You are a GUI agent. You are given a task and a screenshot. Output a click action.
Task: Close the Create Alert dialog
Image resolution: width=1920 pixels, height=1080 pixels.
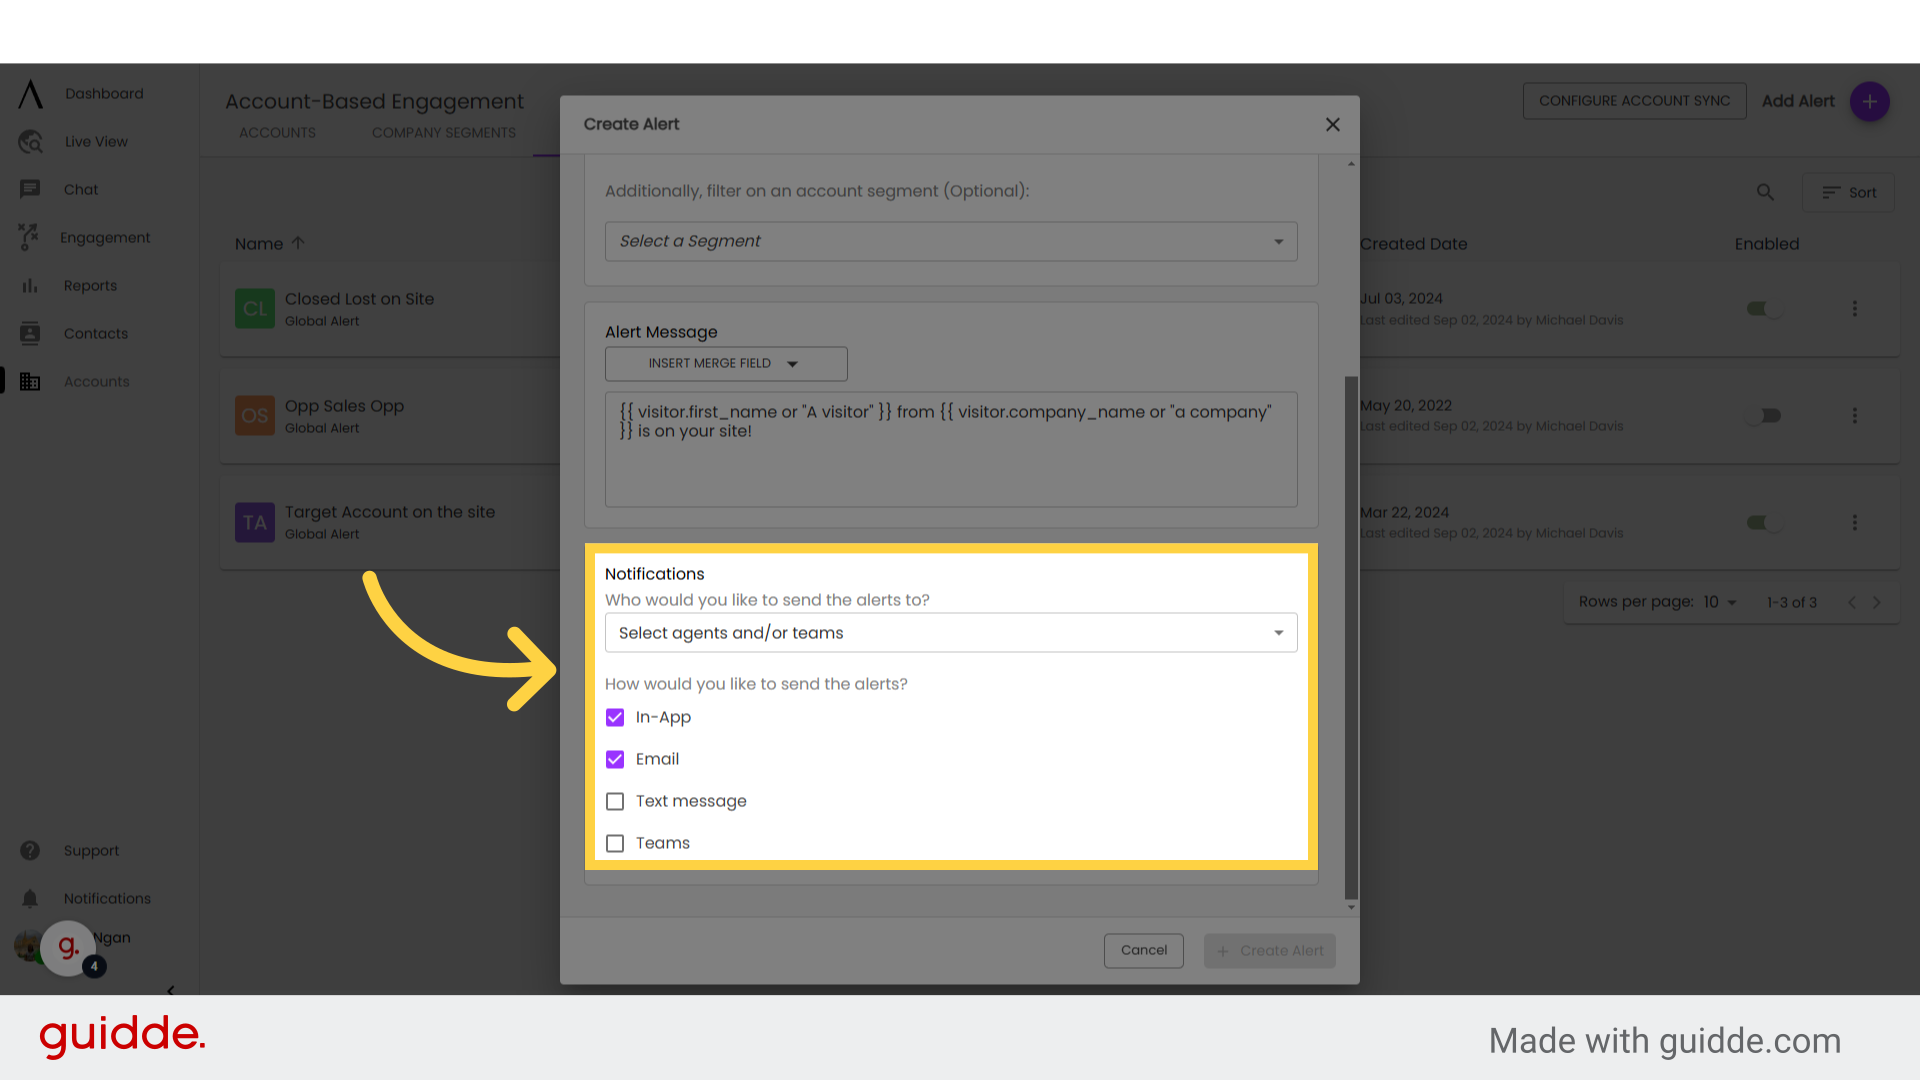1332,124
